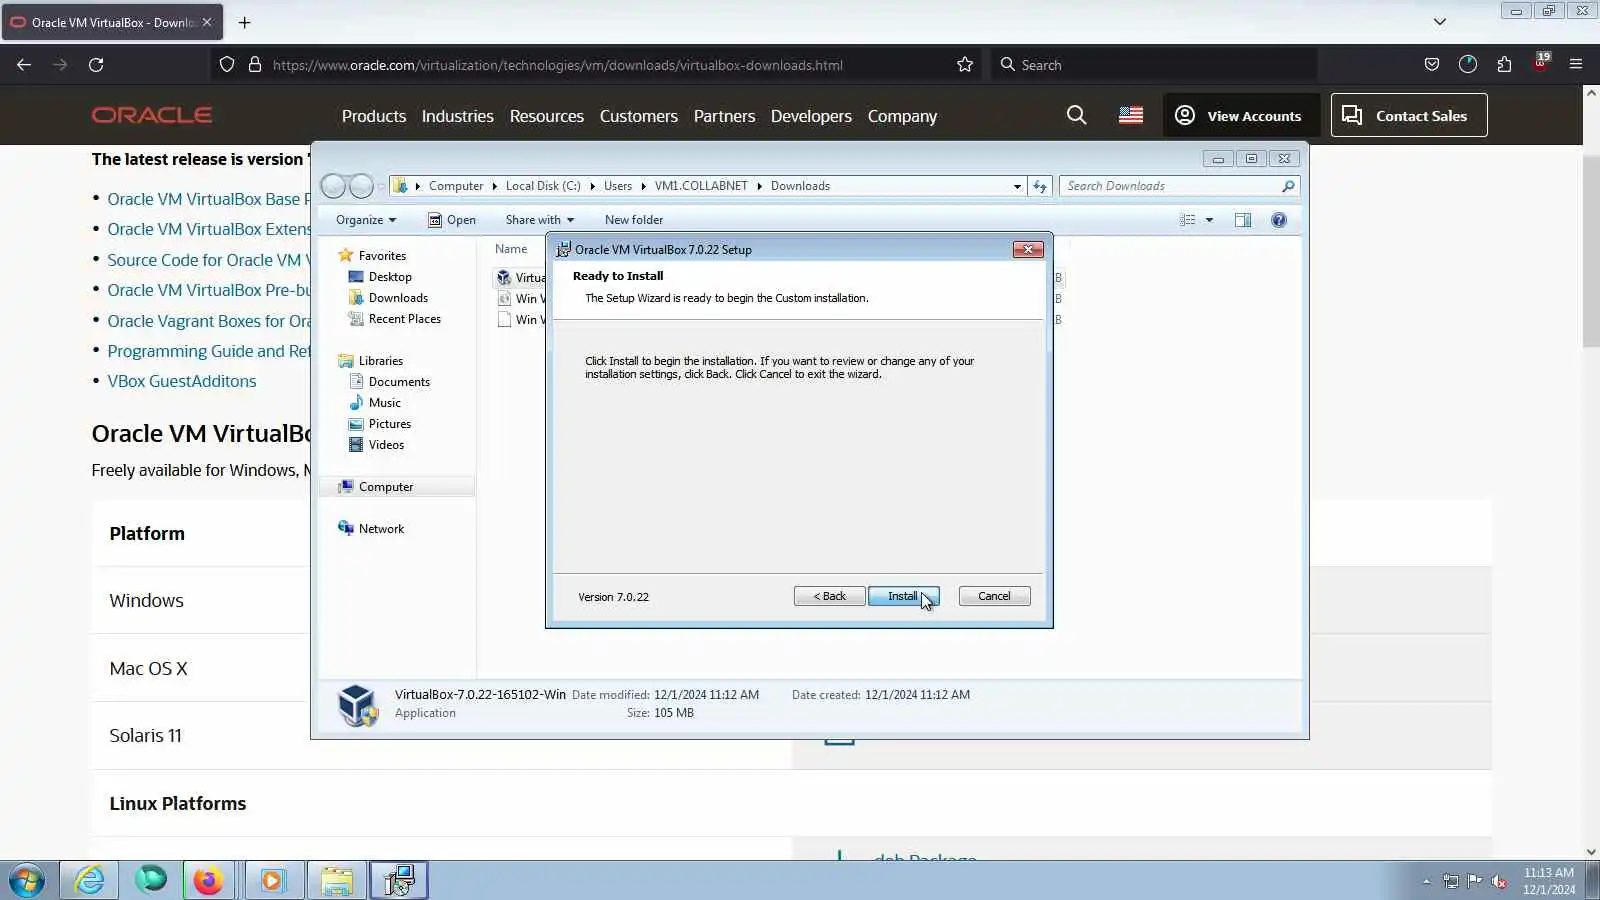This screenshot has width=1600, height=900.
Task: Select Desktop under Favorites
Action: [390, 277]
